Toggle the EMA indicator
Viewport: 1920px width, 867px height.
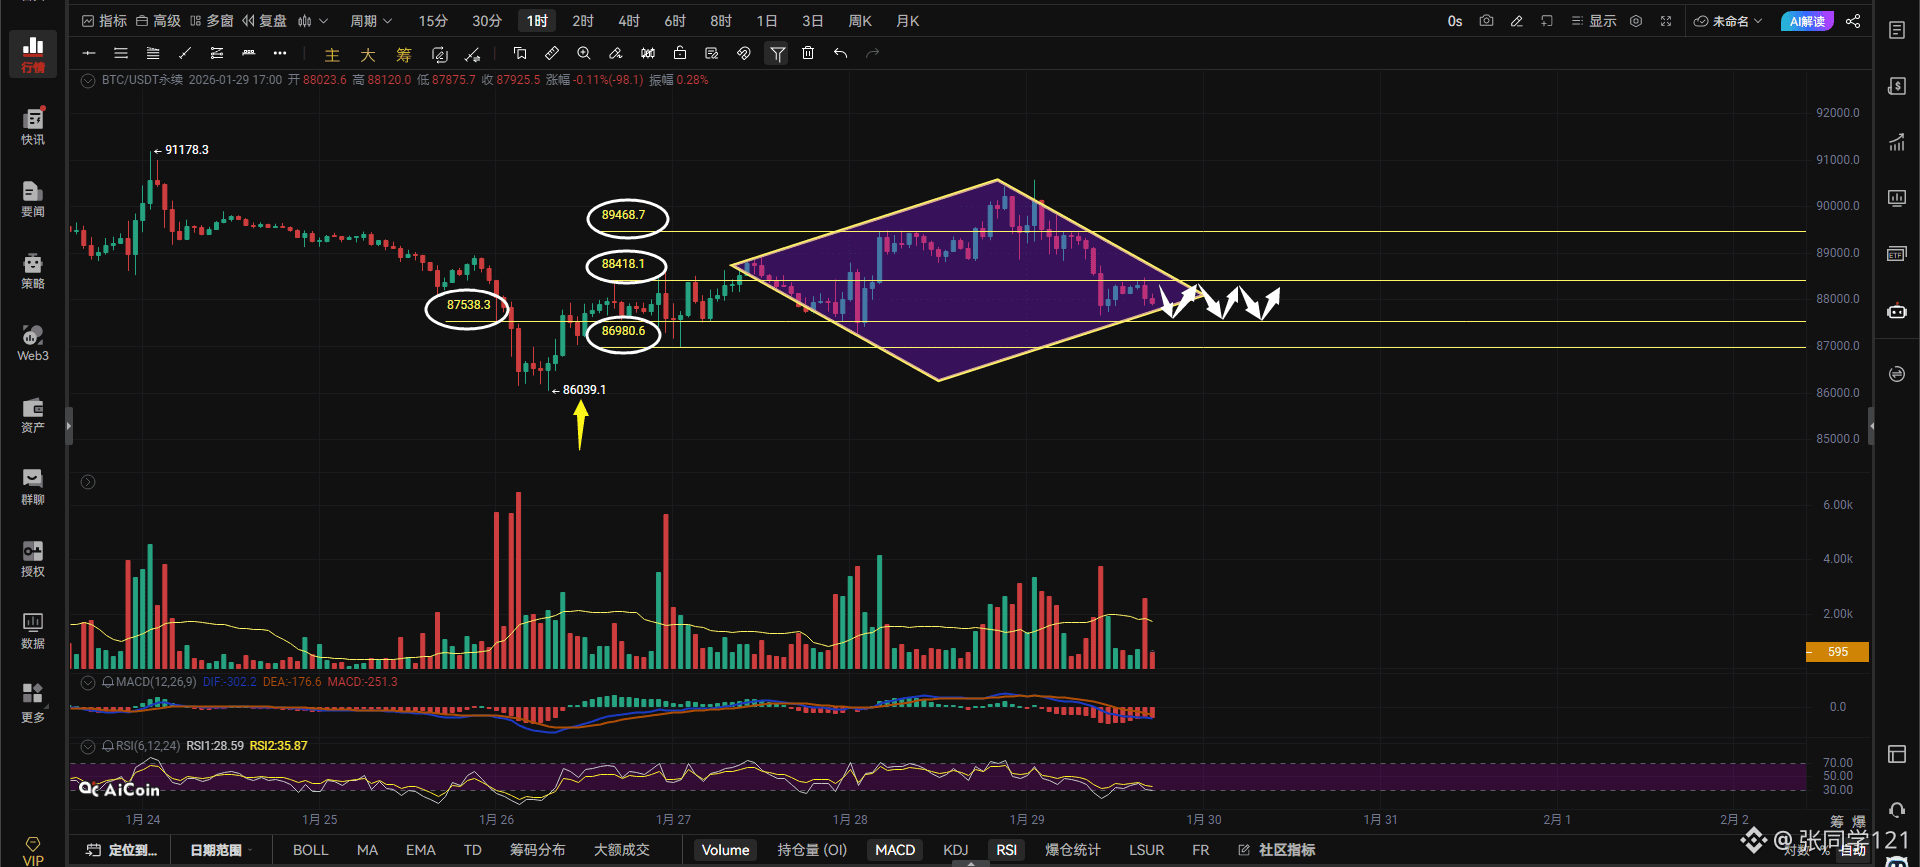[x=420, y=850]
